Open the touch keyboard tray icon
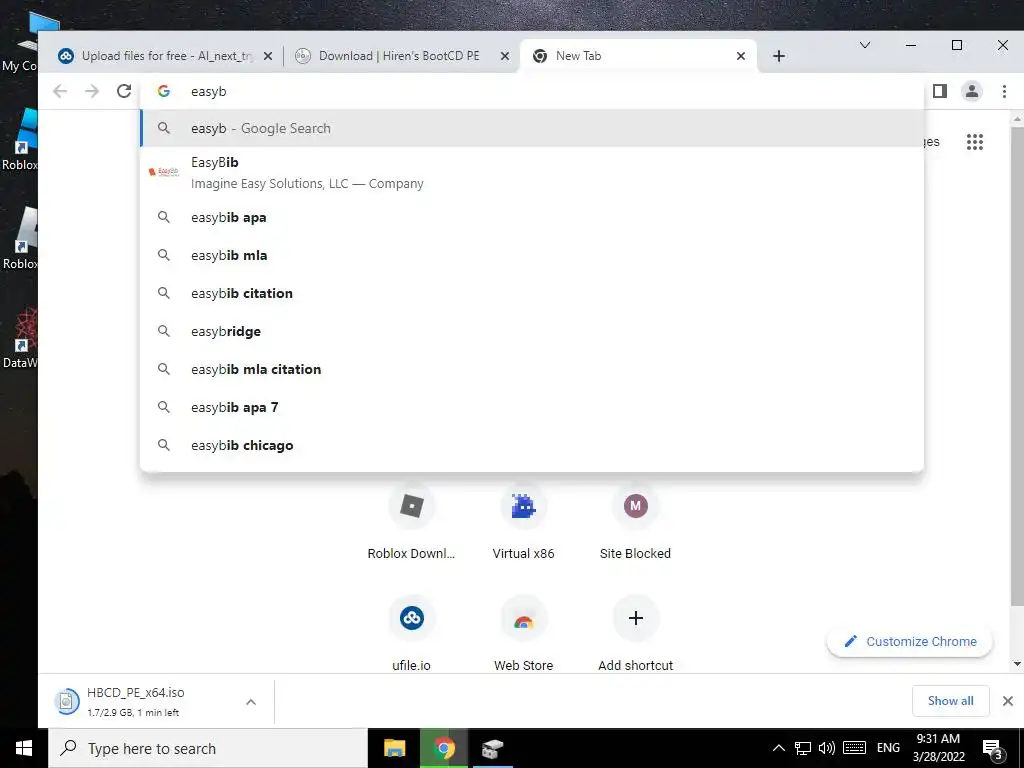 tap(854, 748)
